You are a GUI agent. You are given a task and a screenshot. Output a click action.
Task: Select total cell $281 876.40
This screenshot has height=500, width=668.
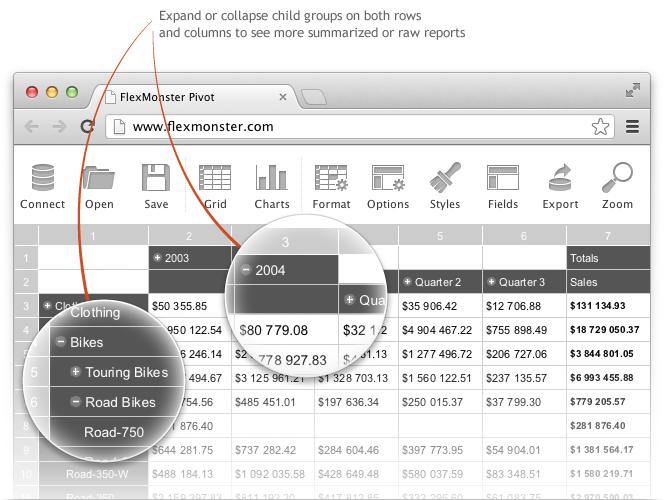[608, 426]
